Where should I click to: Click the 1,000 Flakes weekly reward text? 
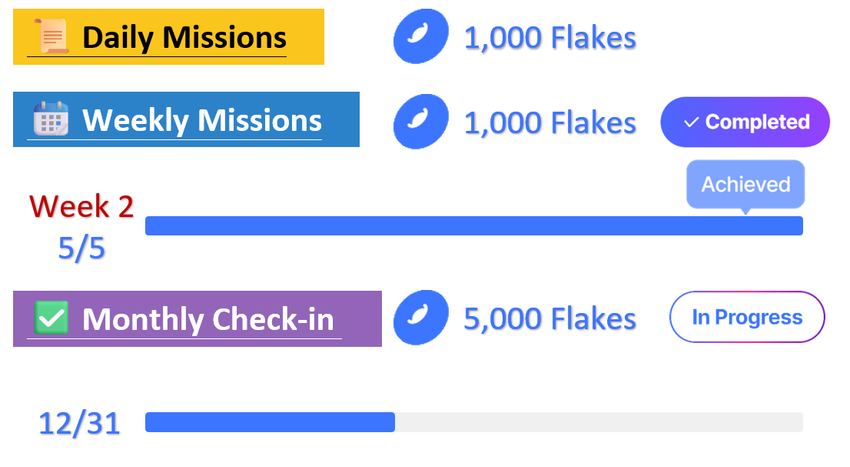point(549,122)
